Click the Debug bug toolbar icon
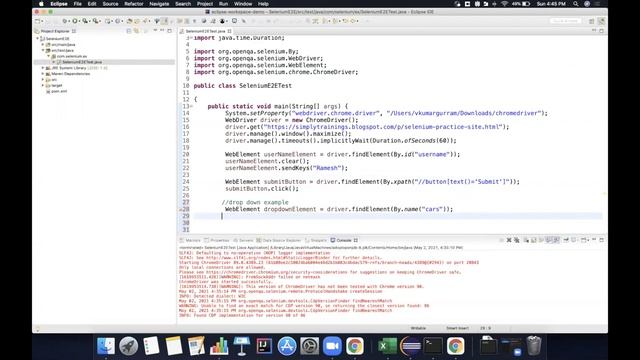 coord(64,21)
